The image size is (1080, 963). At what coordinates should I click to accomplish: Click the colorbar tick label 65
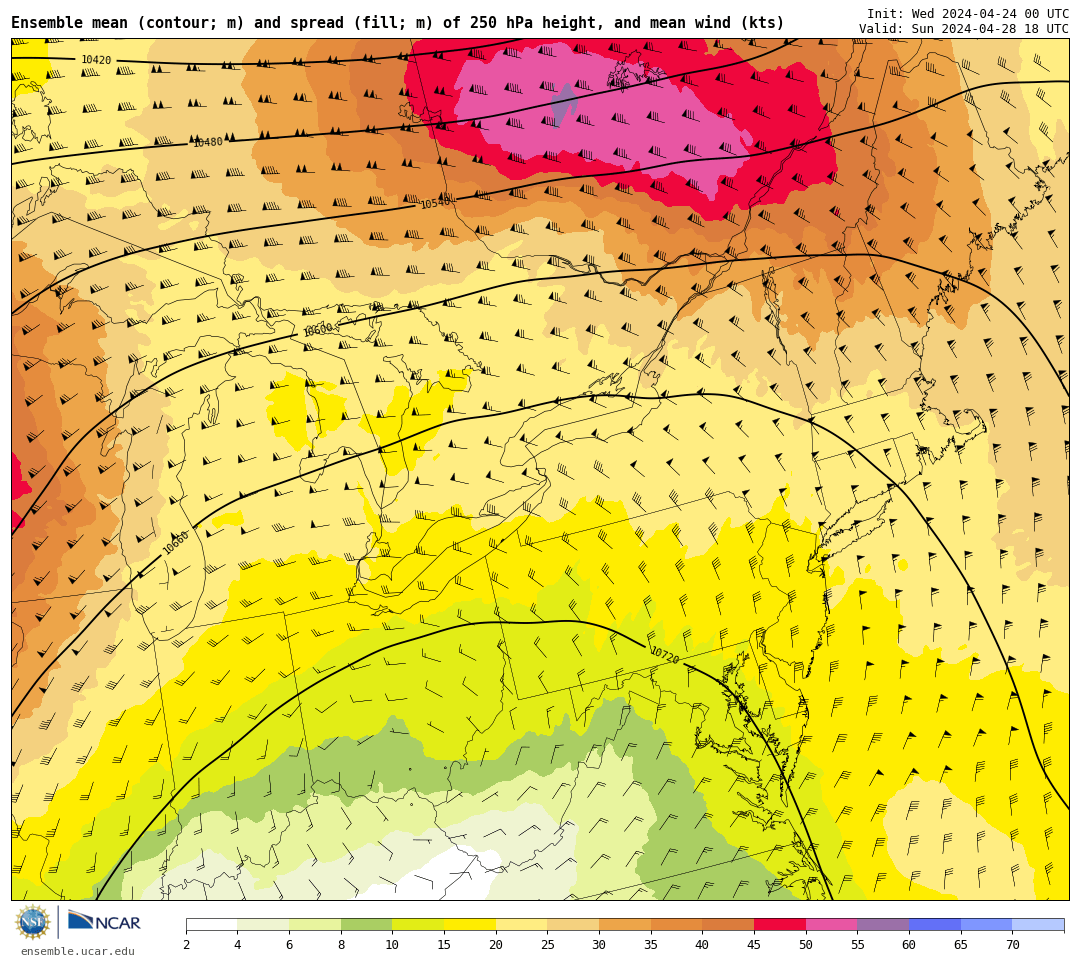click(961, 944)
